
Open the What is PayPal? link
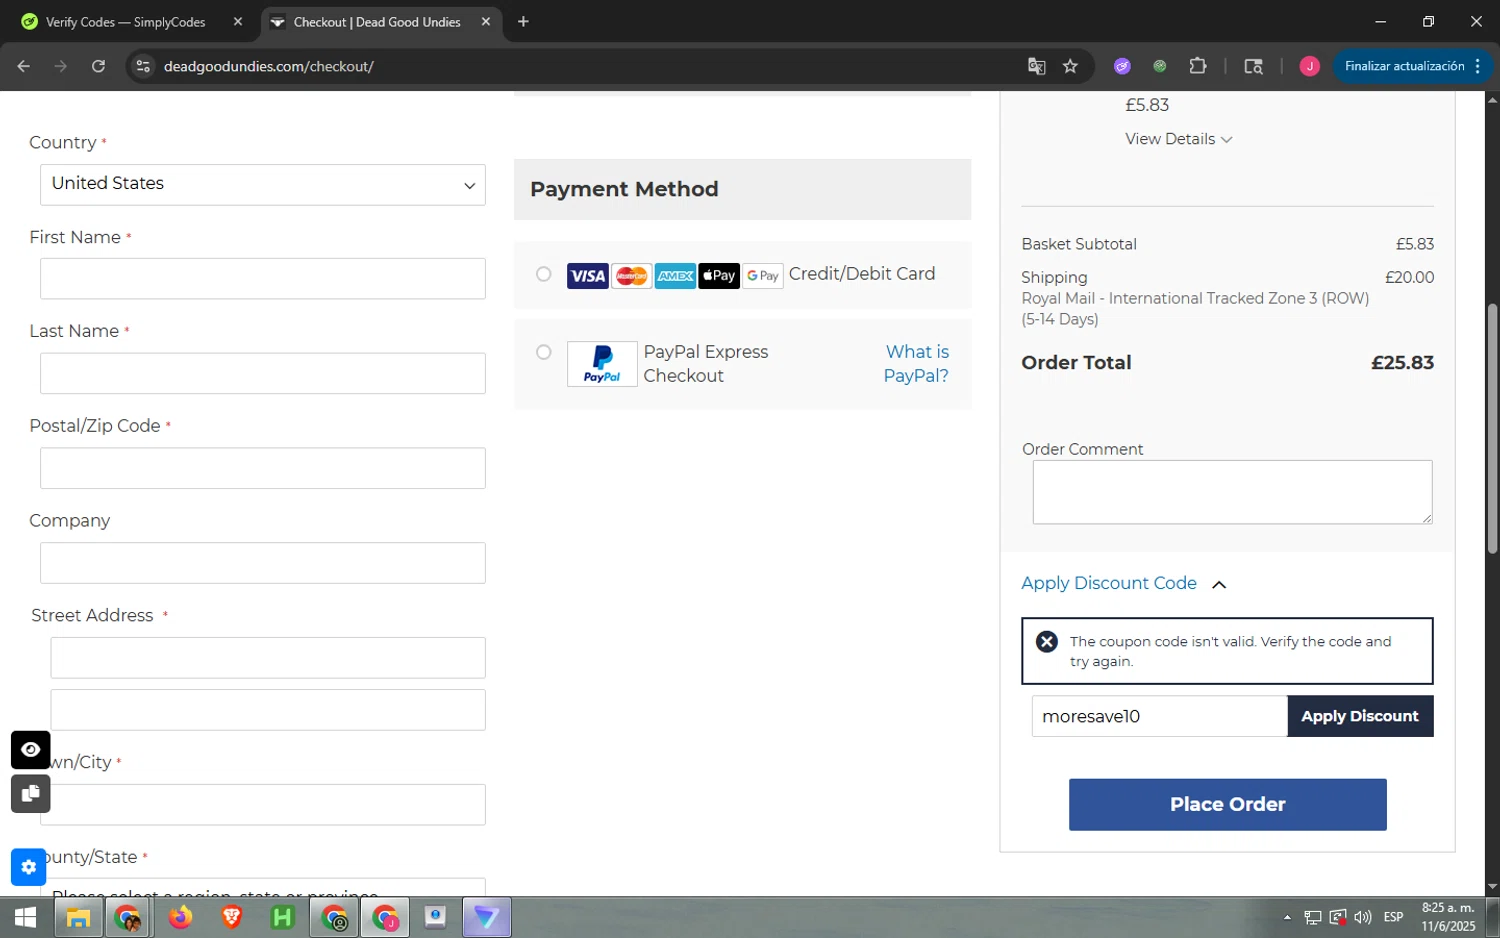(x=916, y=364)
